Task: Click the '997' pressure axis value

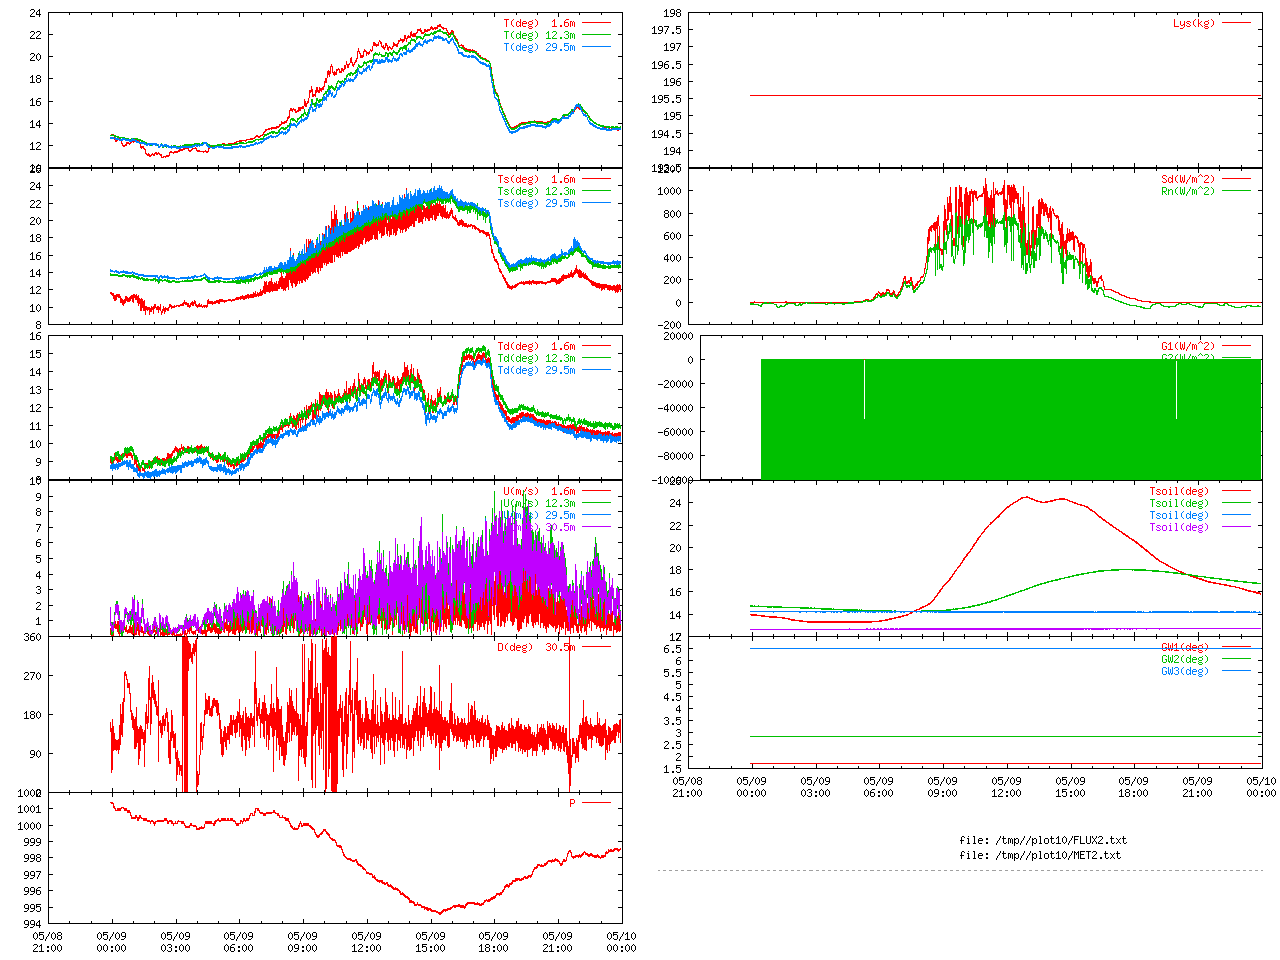Action: tap(32, 875)
